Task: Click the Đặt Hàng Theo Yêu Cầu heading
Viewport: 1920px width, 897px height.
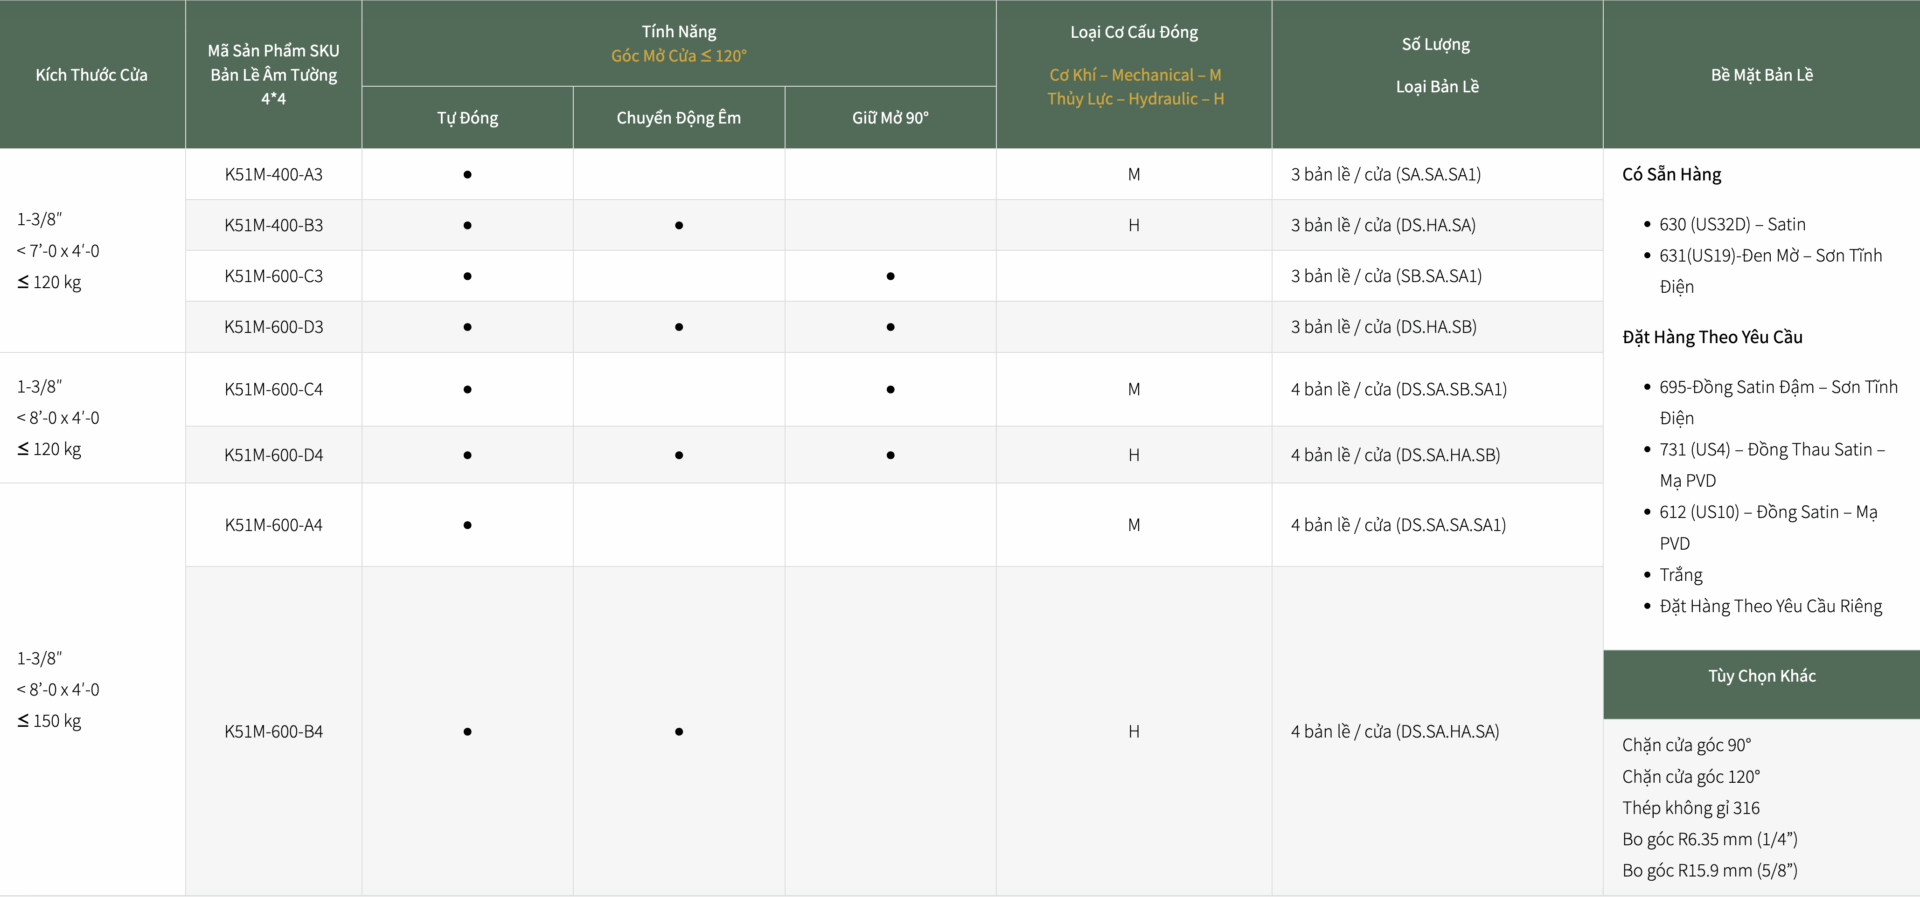Action: pos(1712,337)
